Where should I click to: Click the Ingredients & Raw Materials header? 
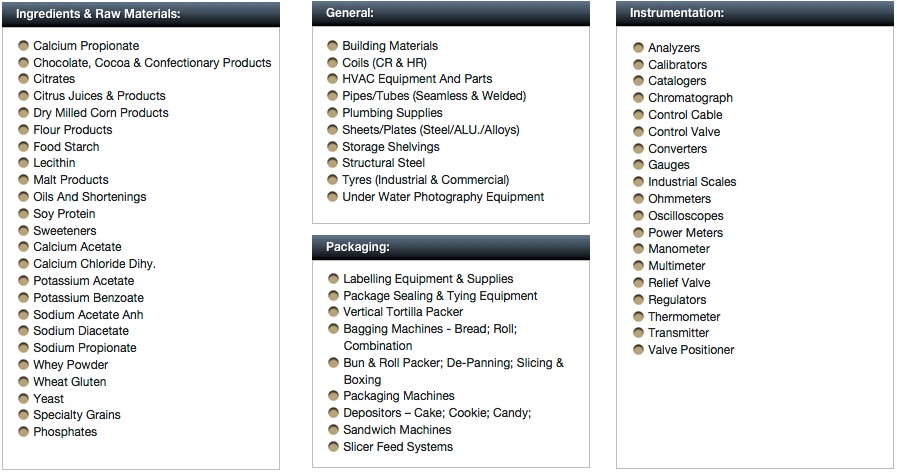(141, 14)
